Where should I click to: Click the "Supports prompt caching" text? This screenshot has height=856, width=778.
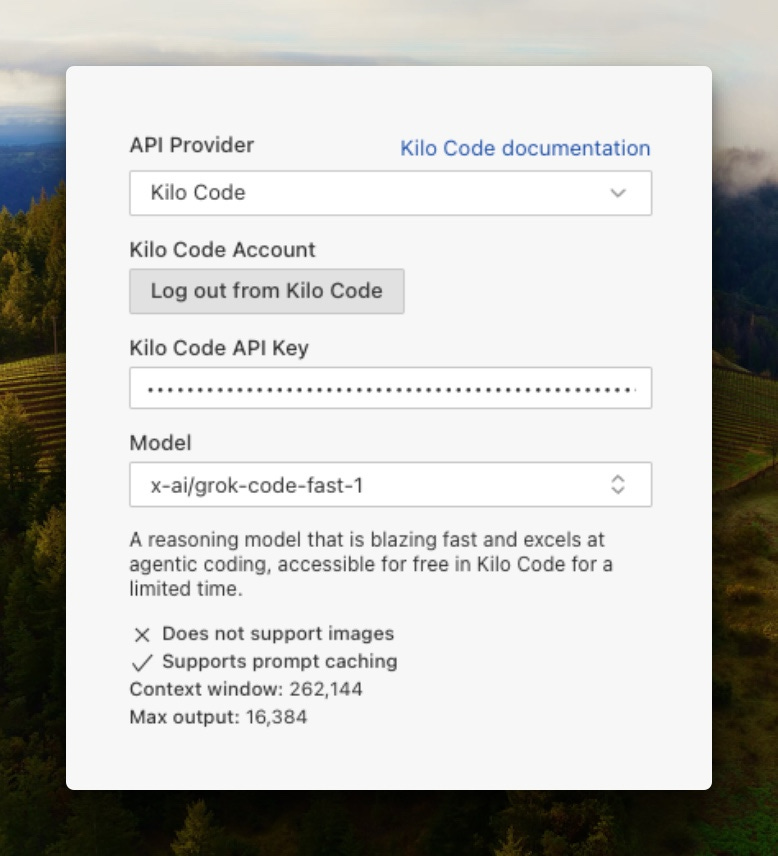pos(279,662)
